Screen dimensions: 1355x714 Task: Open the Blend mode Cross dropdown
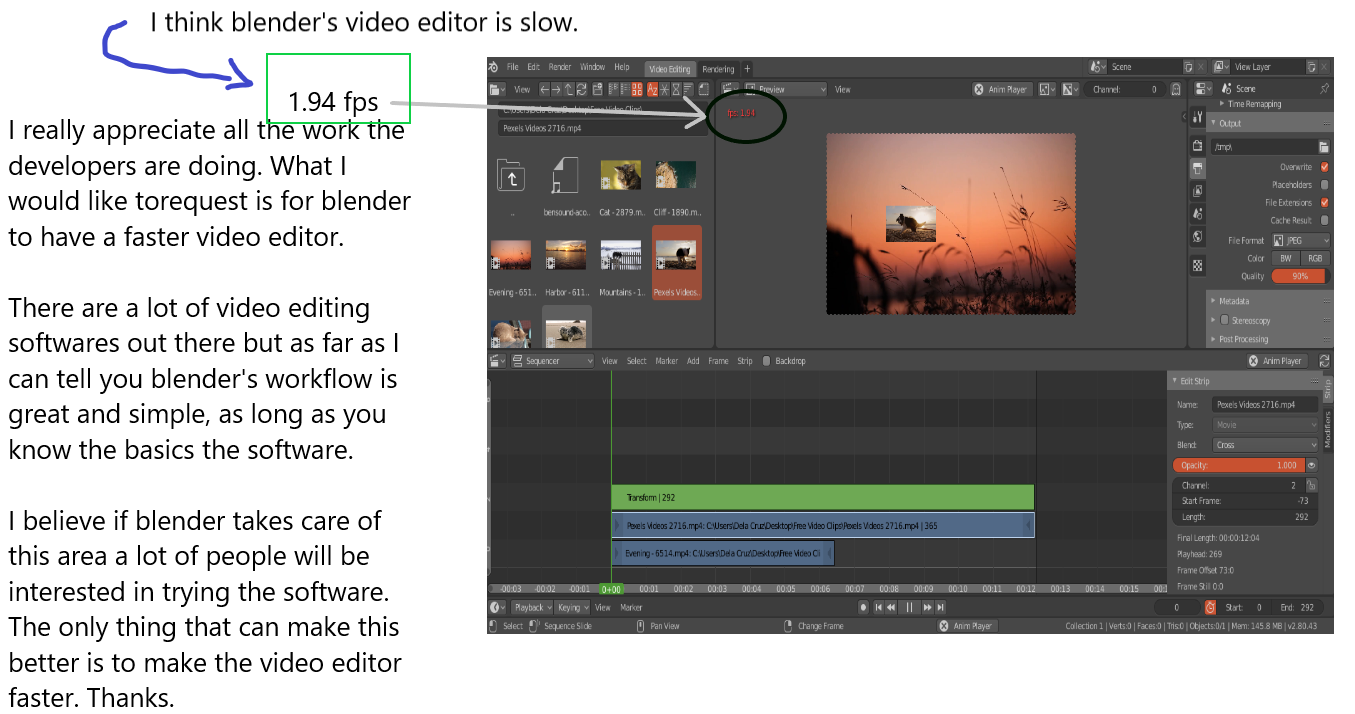pyautogui.click(x=1266, y=445)
